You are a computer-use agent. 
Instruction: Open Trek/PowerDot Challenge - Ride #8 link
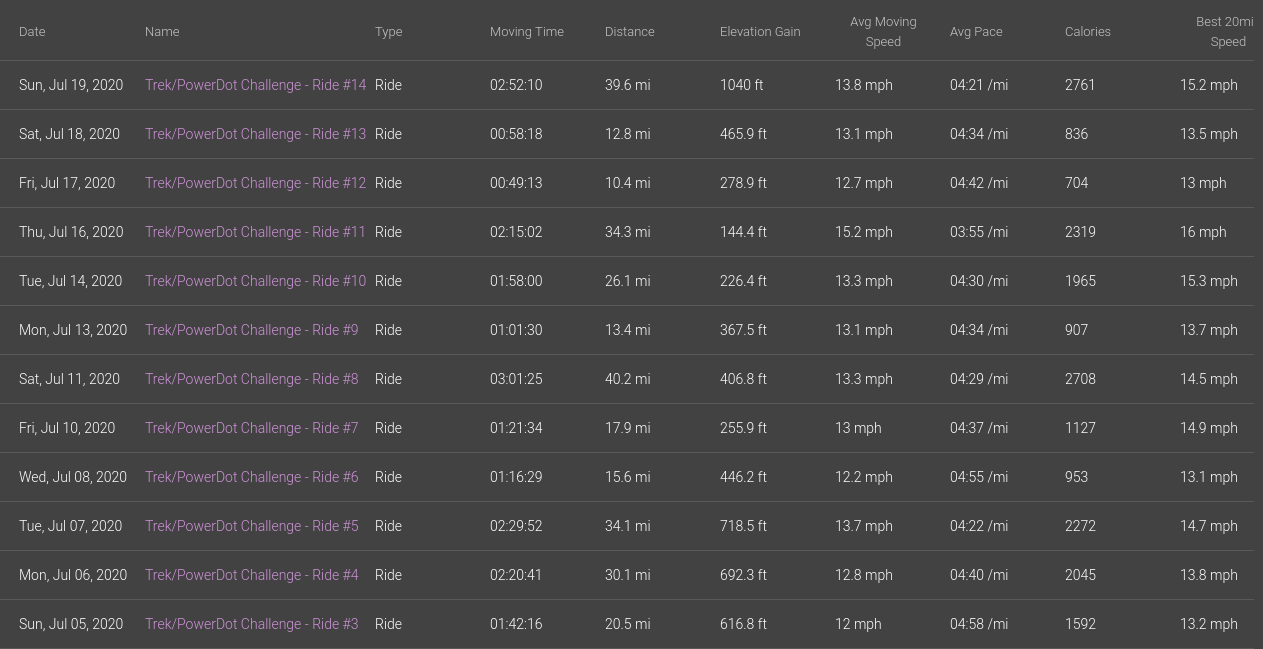251,379
